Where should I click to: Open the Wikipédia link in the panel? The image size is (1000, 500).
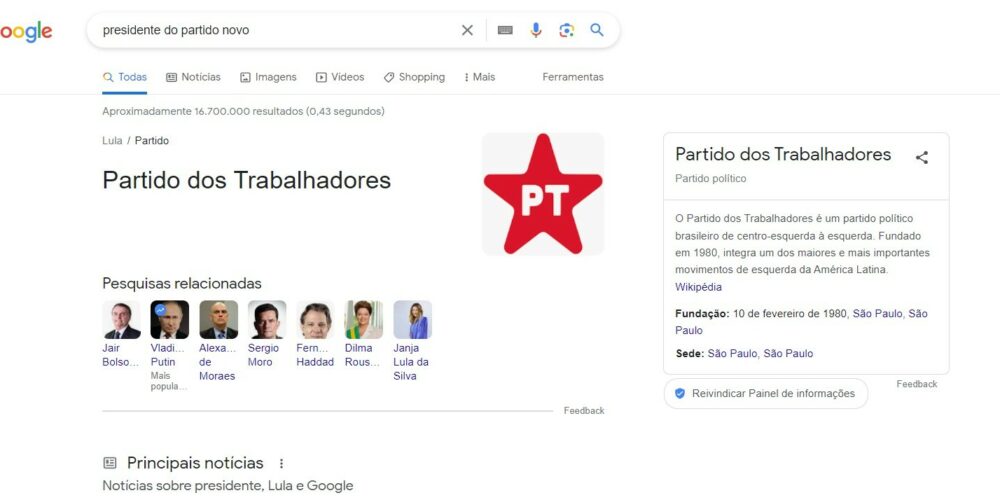point(698,287)
